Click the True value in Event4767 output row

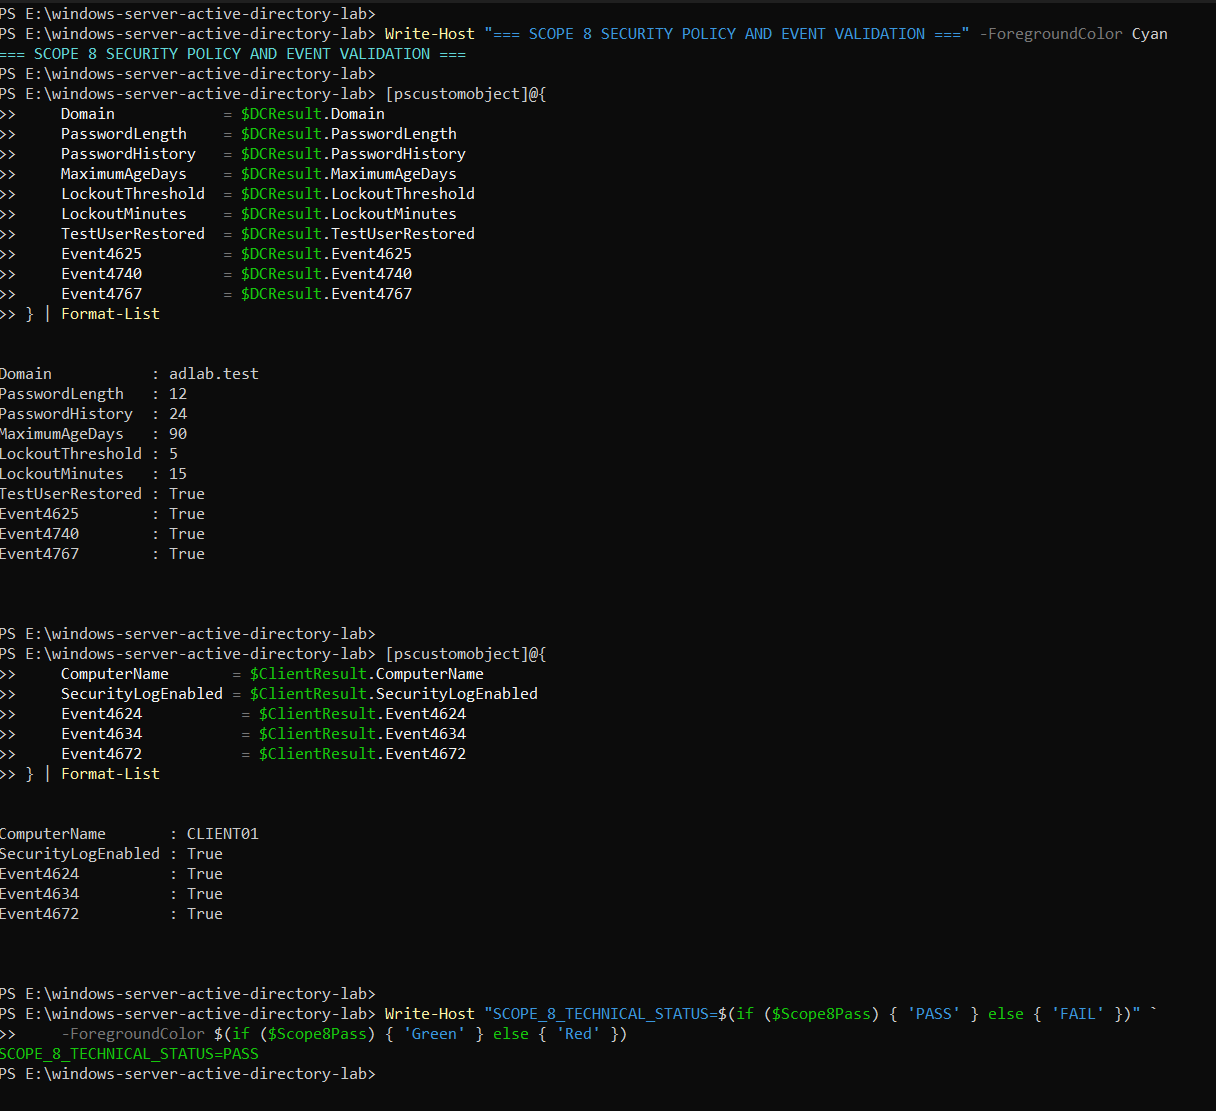(x=187, y=554)
